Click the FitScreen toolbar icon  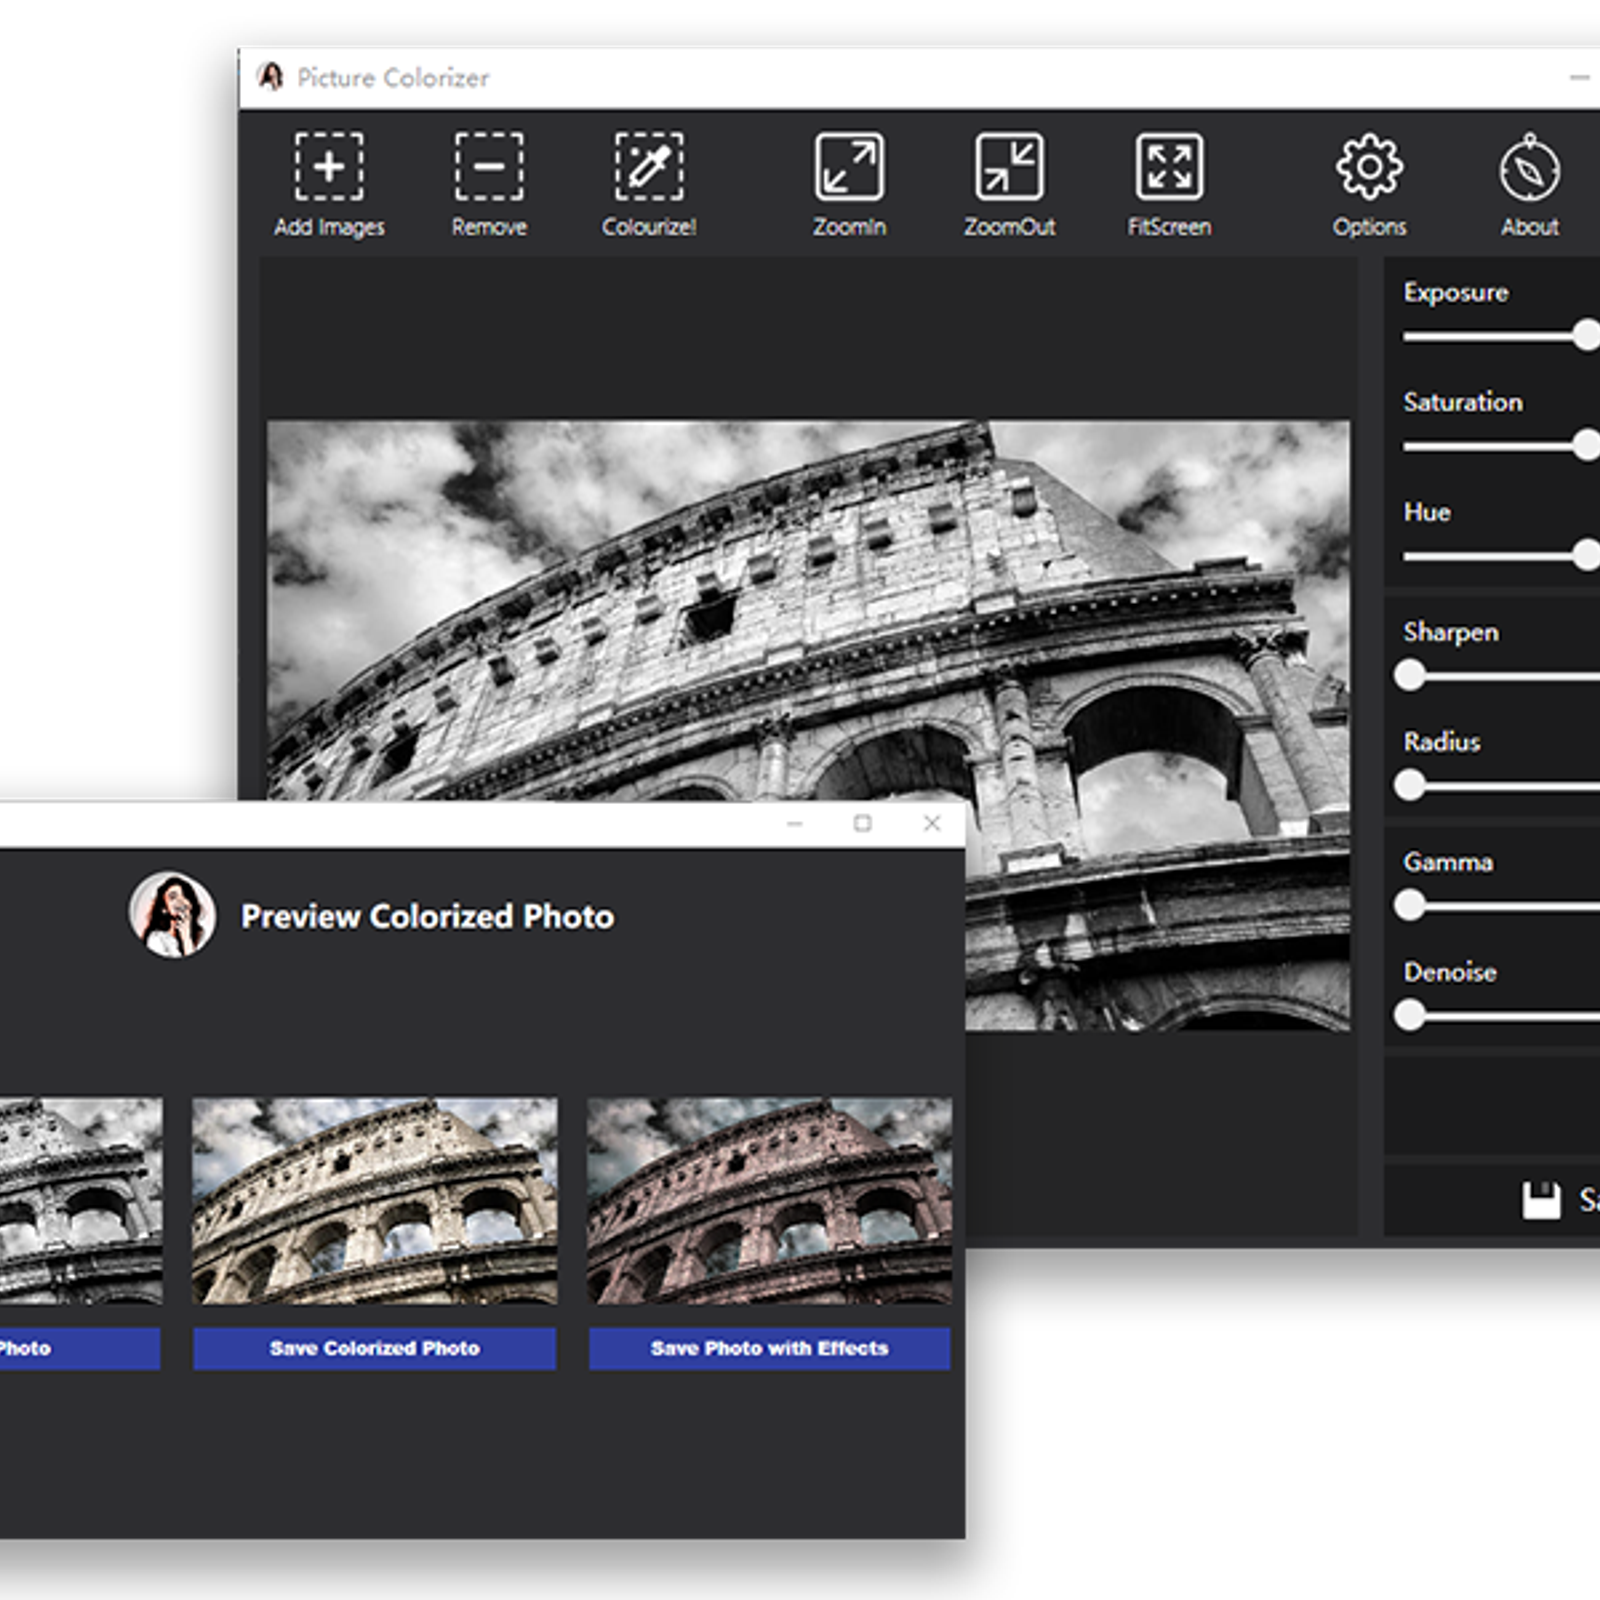(x=1169, y=168)
